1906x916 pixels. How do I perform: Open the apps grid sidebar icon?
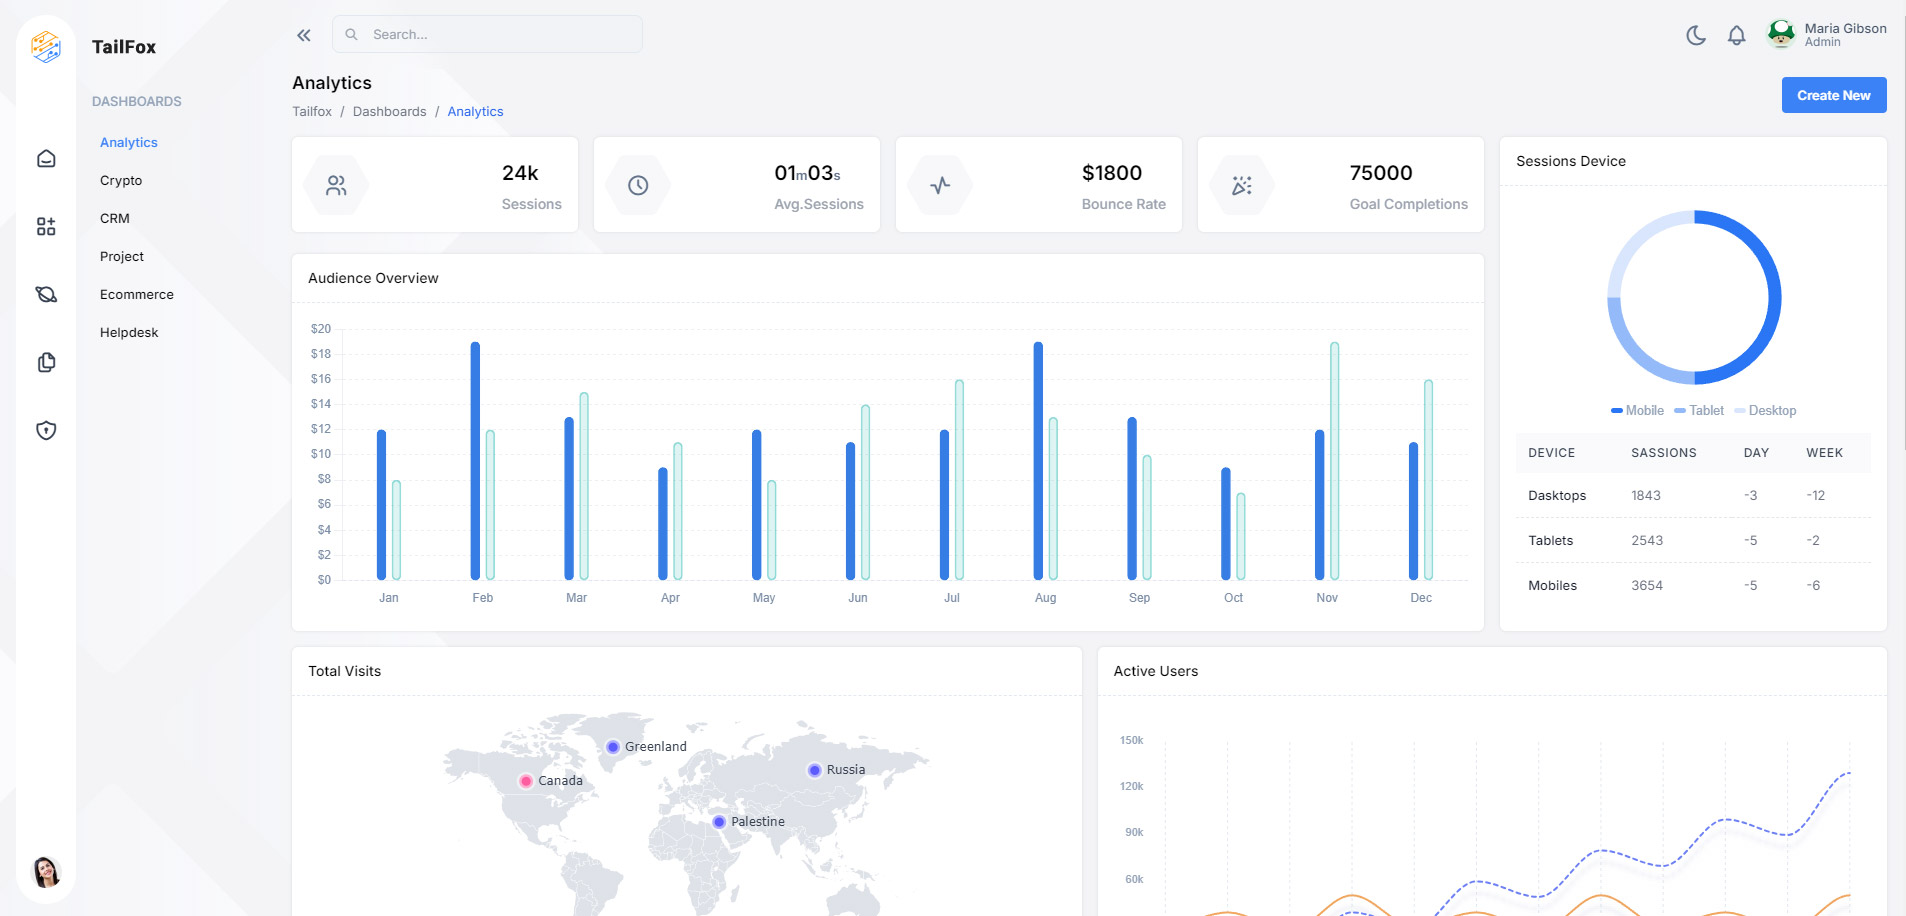click(x=46, y=227)
